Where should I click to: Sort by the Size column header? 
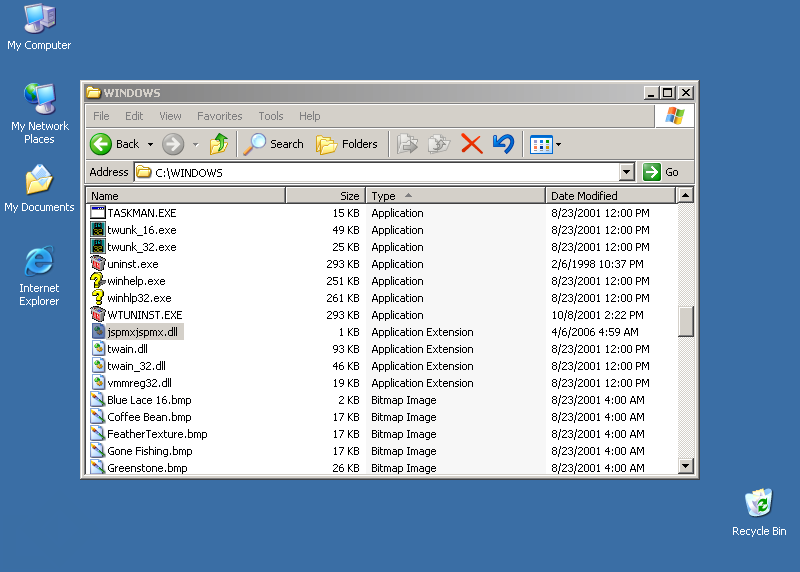(x=326, y=196)
